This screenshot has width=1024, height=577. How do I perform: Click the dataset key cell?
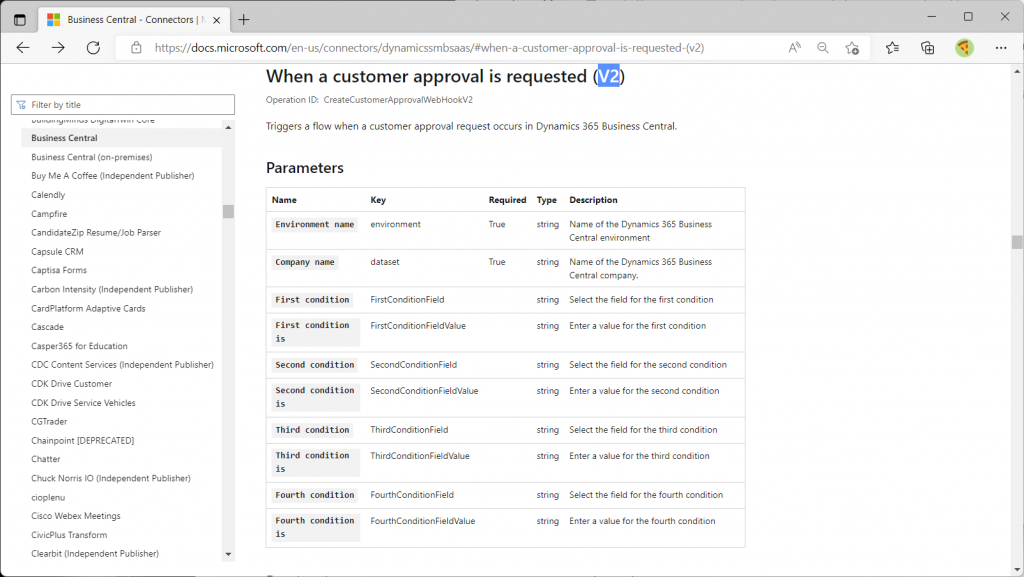tap(385, 262)
